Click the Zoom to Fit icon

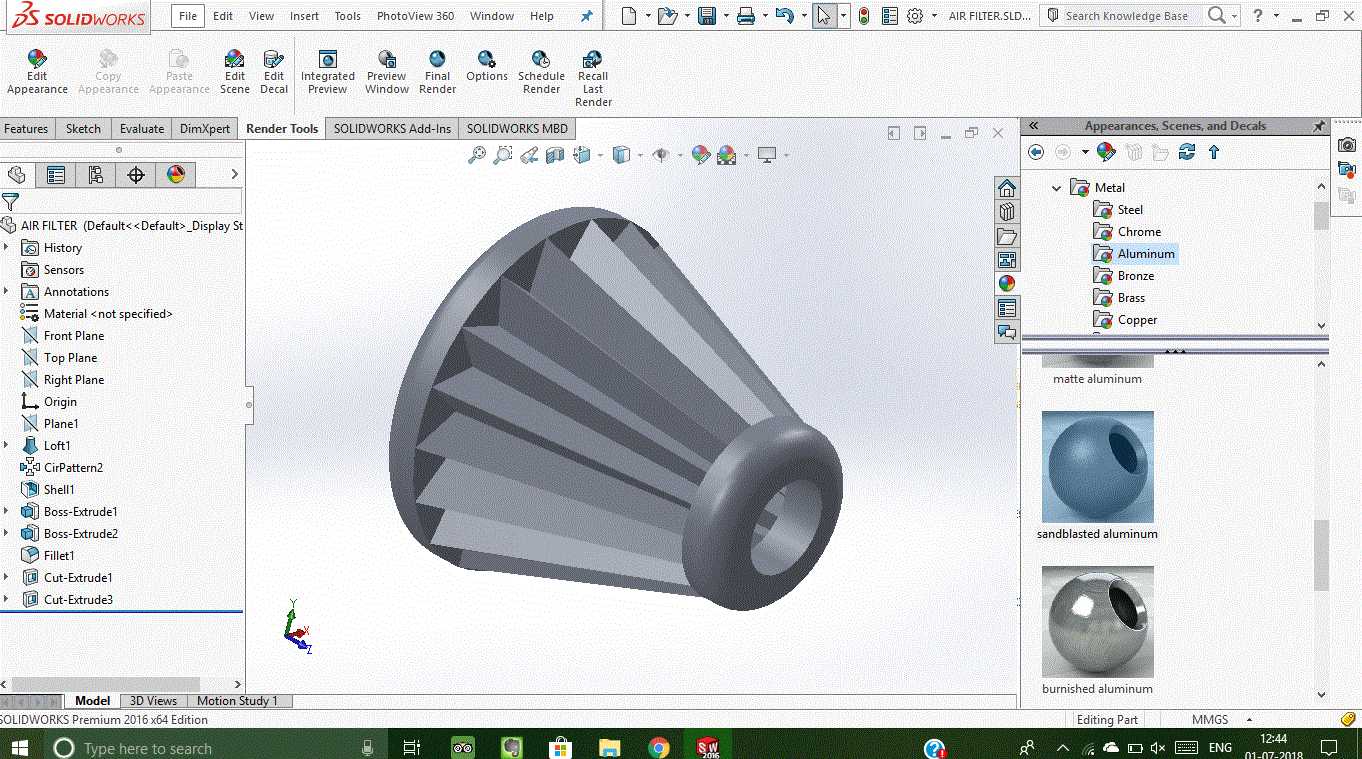tap(477, 155)
